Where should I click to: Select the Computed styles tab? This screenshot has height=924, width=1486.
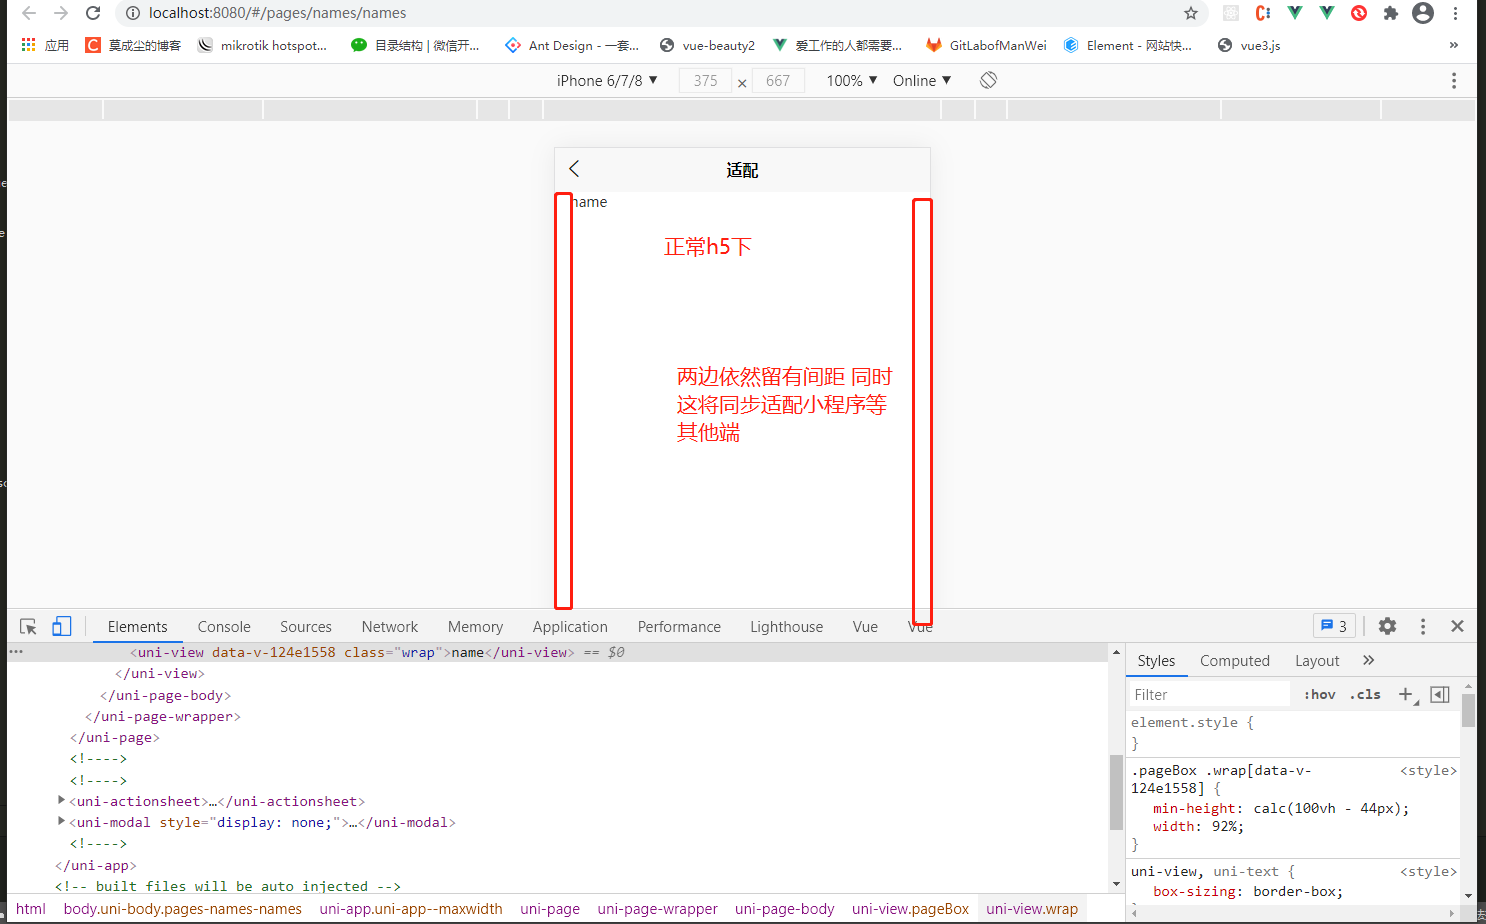click(x=1235, y=661)
